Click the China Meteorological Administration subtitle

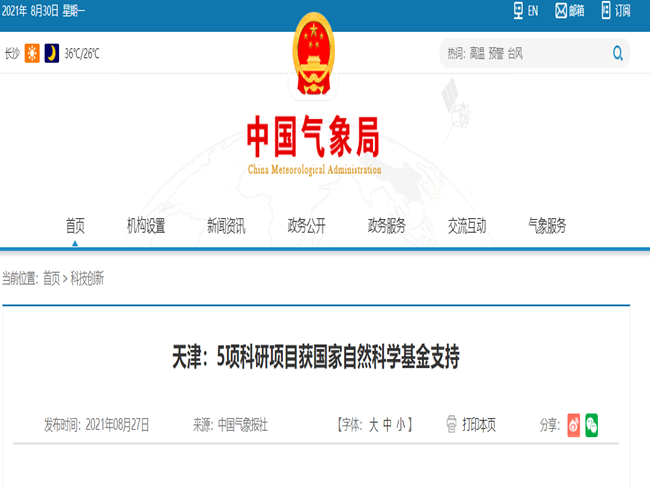coord(315,170)
